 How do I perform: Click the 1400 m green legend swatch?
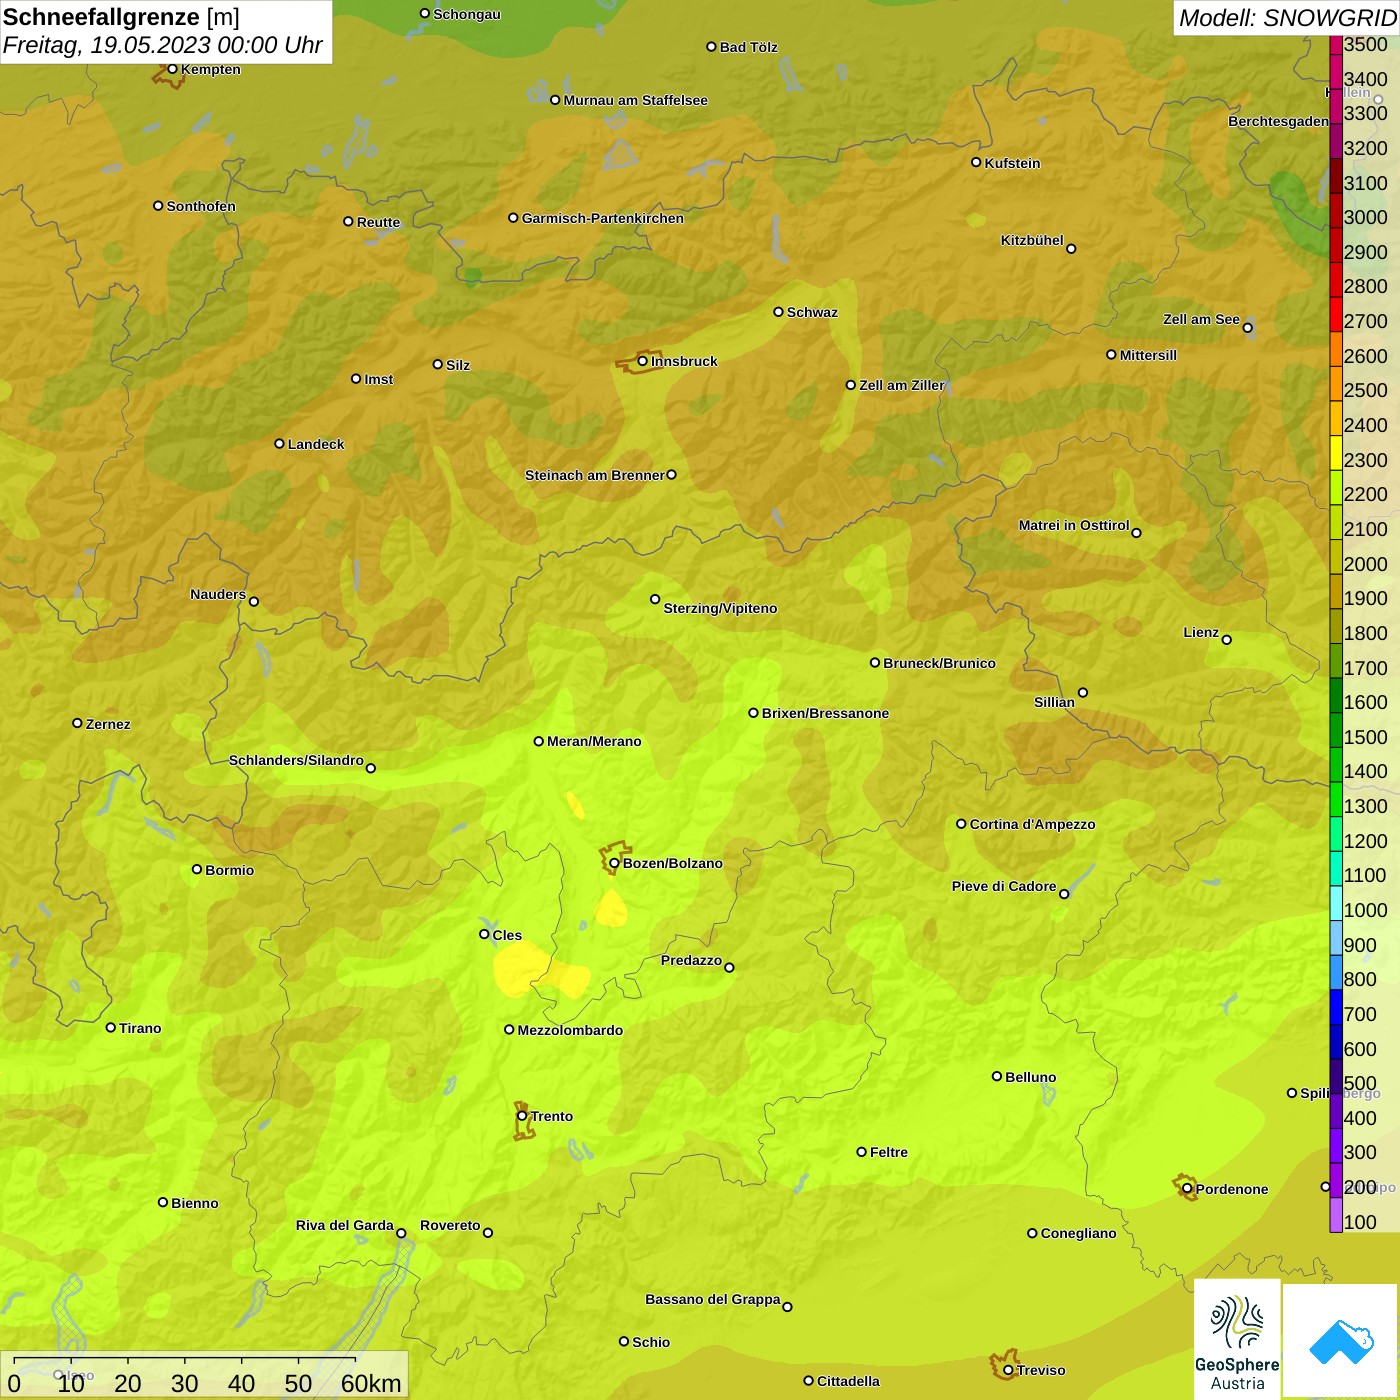tap(1336, 764)
